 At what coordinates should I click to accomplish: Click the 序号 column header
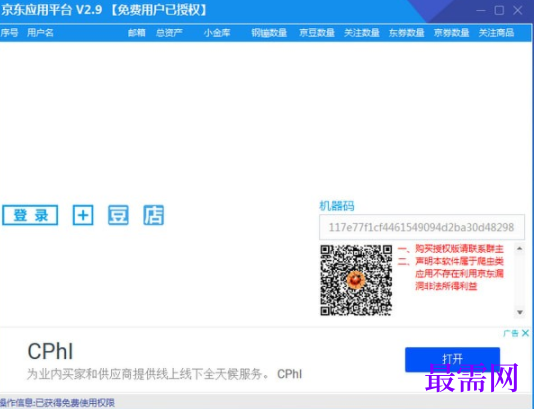(x=9, y=33)
